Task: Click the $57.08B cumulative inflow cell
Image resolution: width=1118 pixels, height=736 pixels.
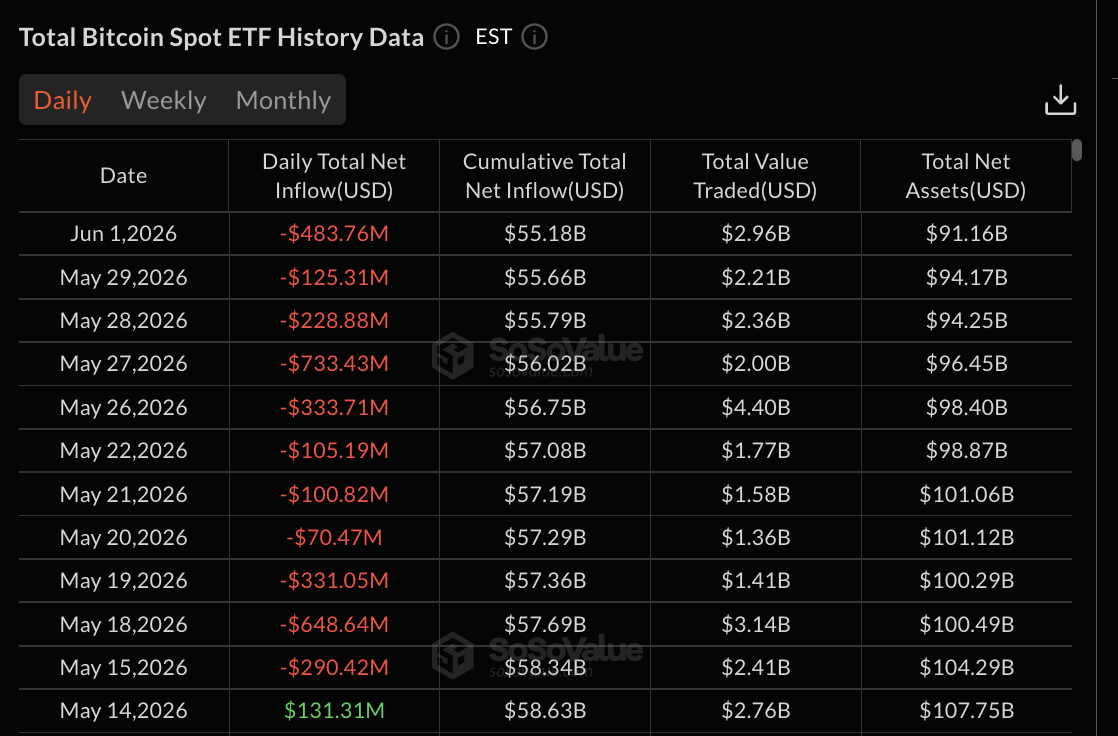Action: (545, 451)
